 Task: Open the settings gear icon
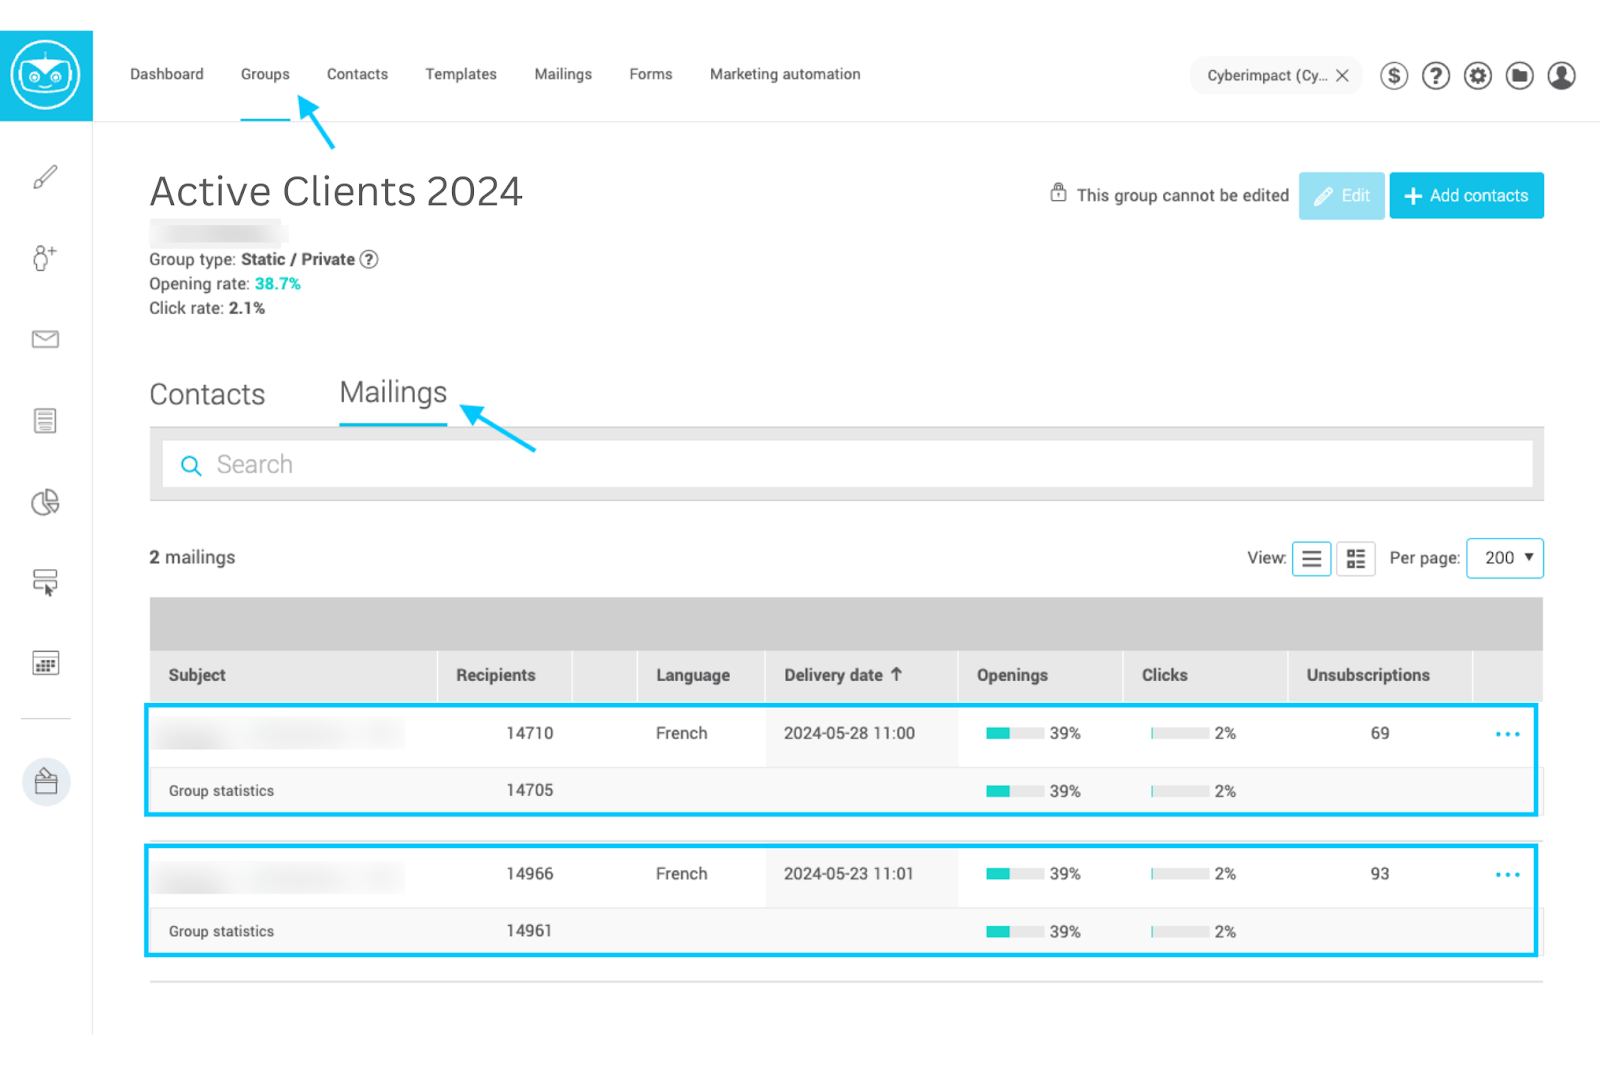pyautogui.click(x=1478, y=76)
